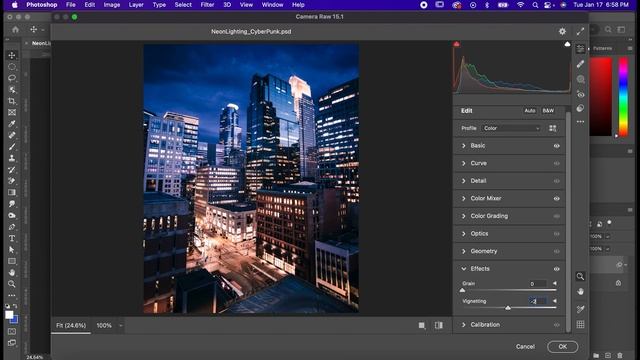Expand the Geometry panel
This screenshot has height=360, width=640.
(x=464, y=251)
